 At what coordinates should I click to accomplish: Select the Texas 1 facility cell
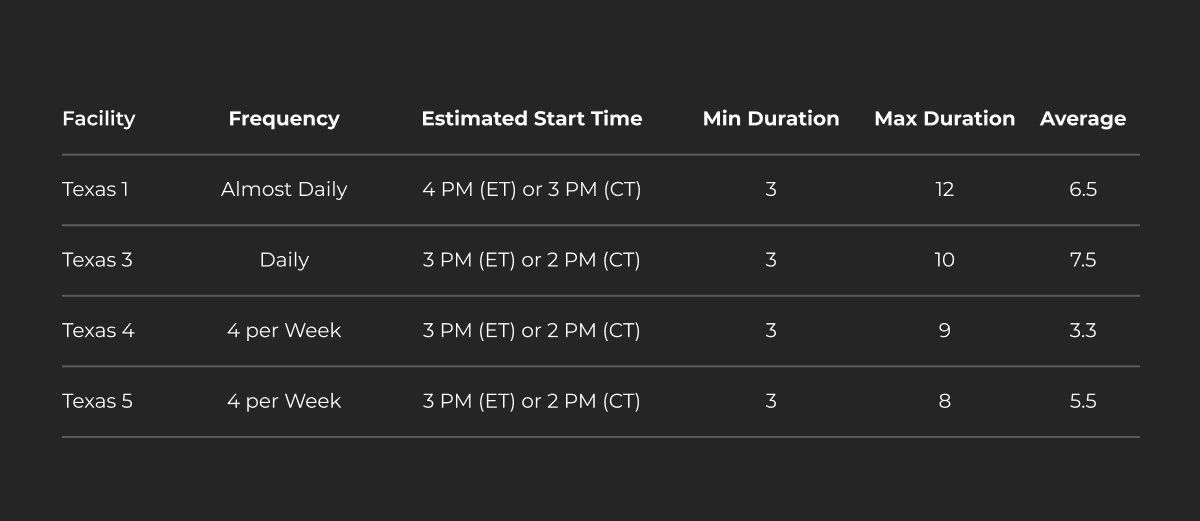pos(95,189)
